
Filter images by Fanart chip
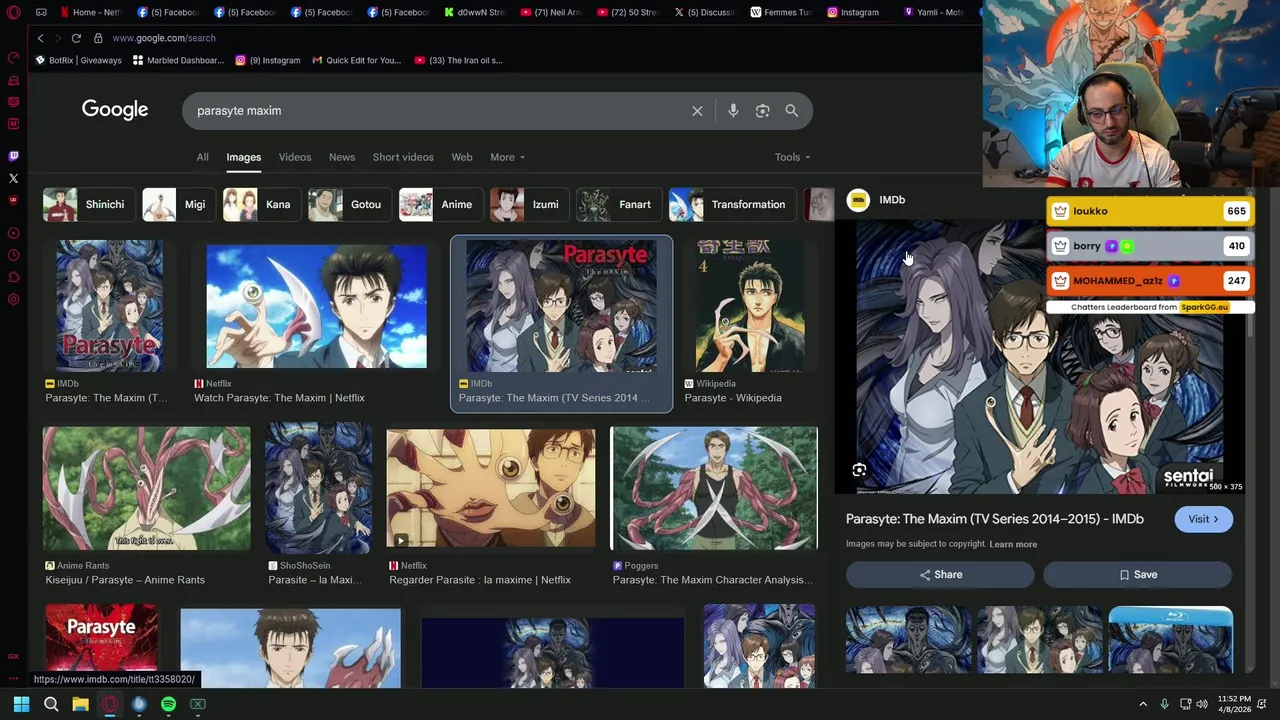618,204
